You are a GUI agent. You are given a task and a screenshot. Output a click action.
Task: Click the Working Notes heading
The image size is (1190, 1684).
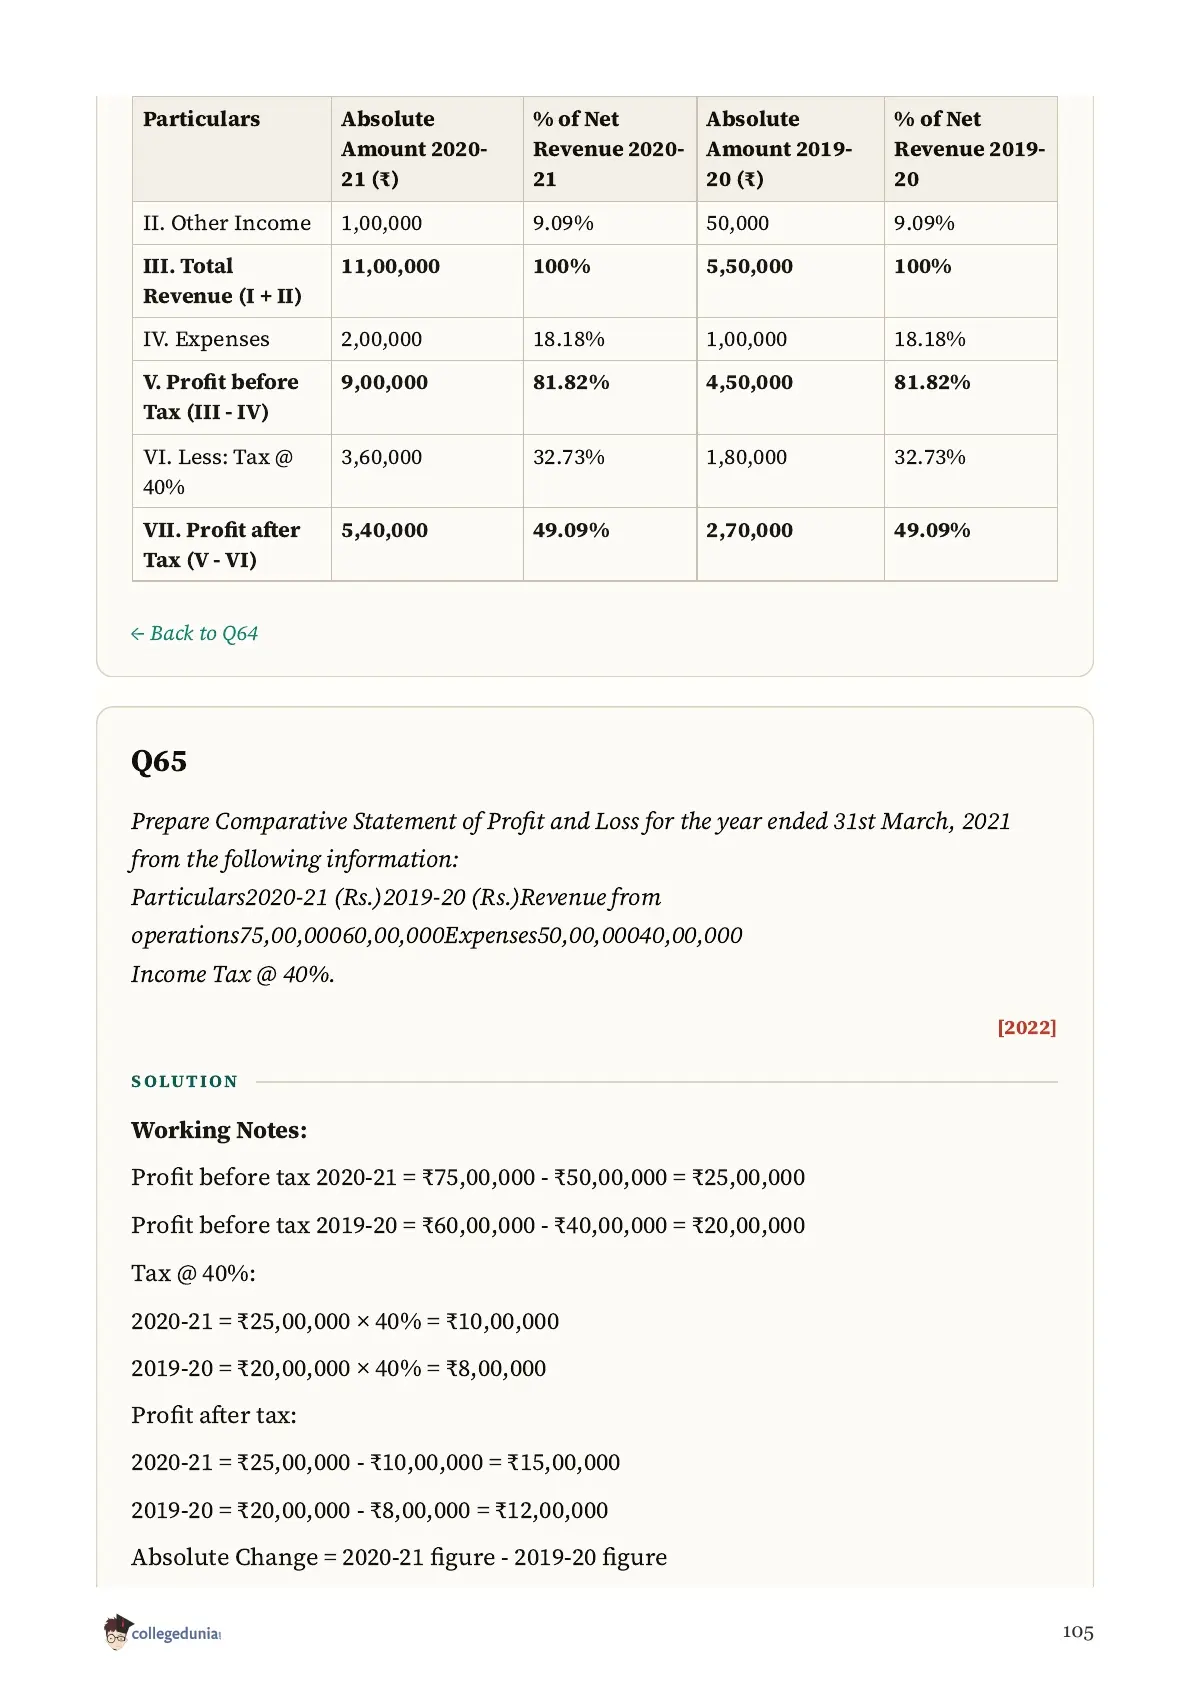[219, 1130]
